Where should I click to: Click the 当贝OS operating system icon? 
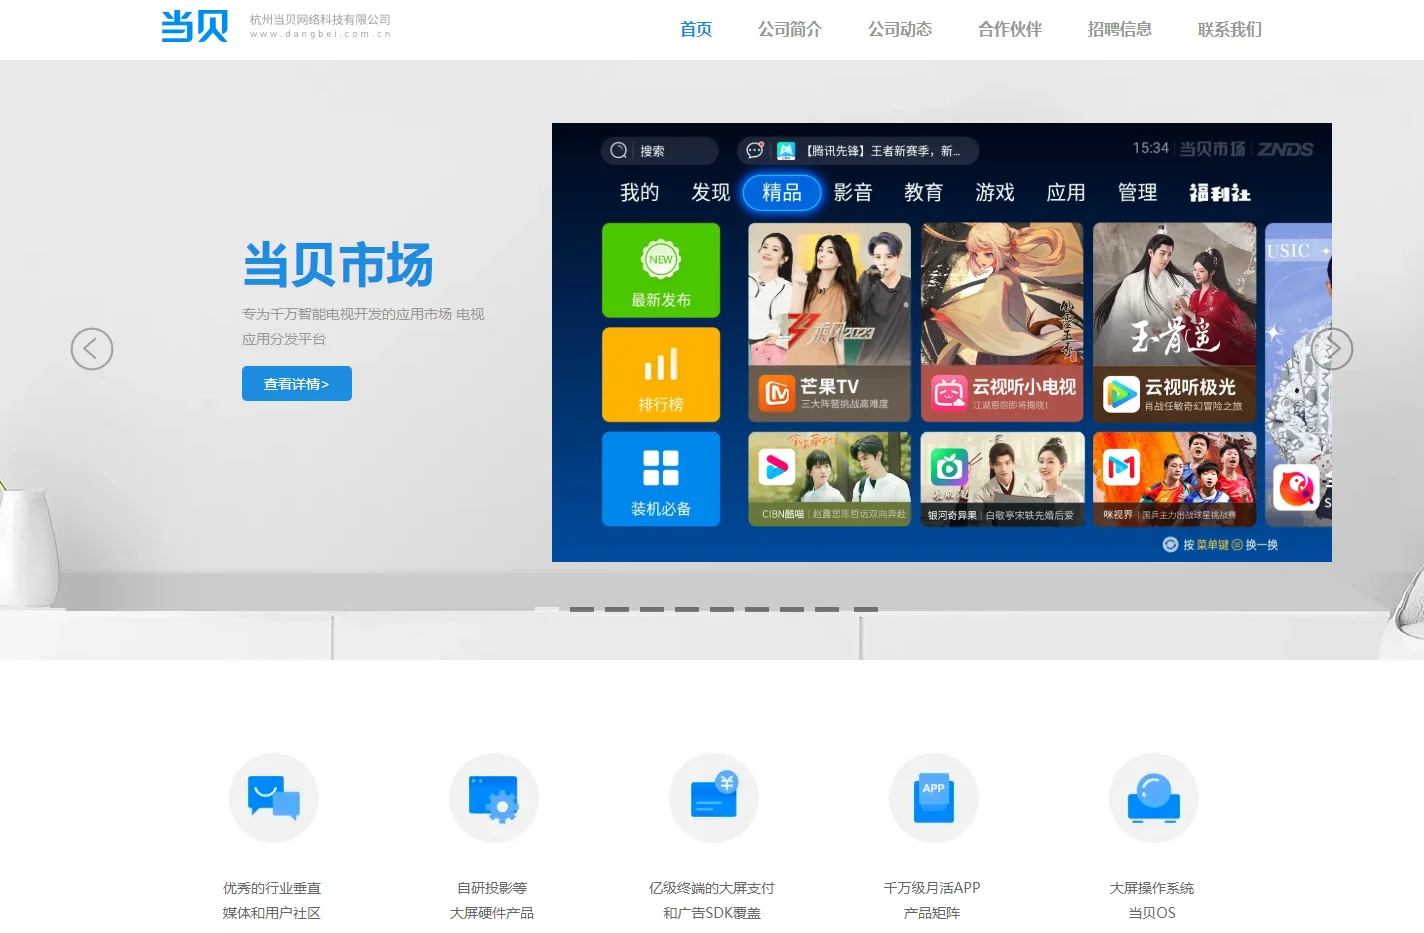[x=1154, y=798]
